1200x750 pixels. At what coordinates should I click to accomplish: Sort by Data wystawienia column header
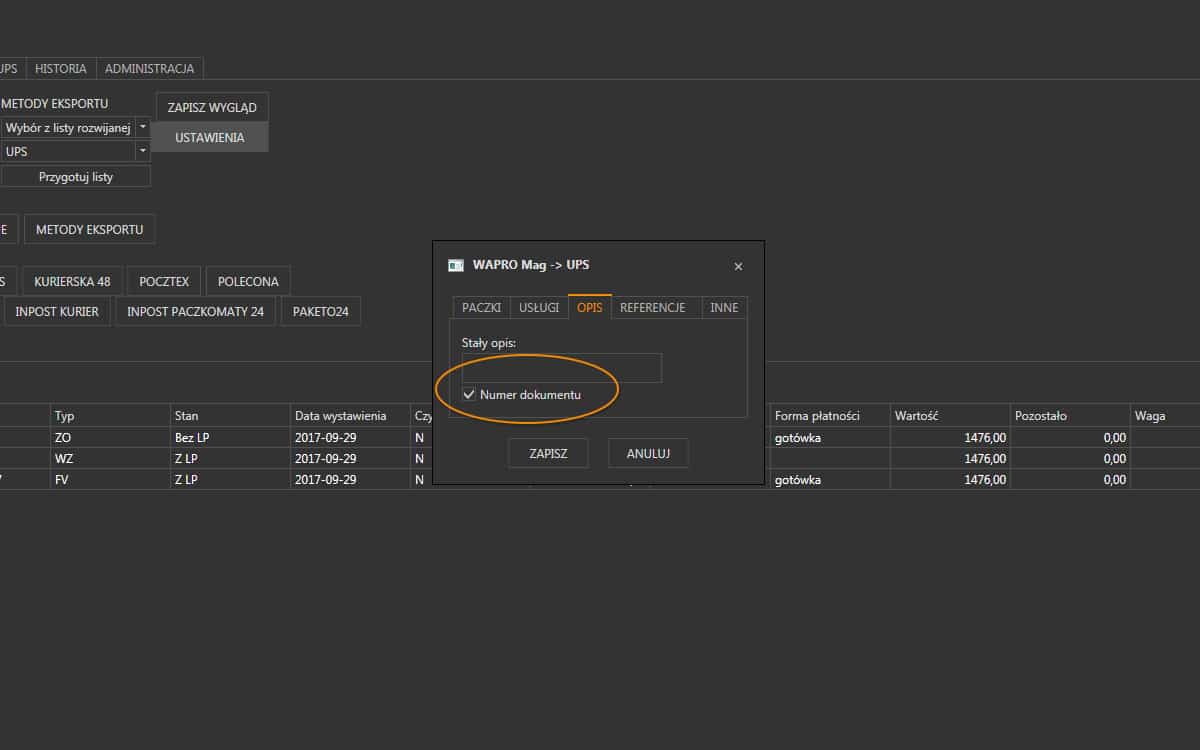pyautogui.click(x=350, y=415)
